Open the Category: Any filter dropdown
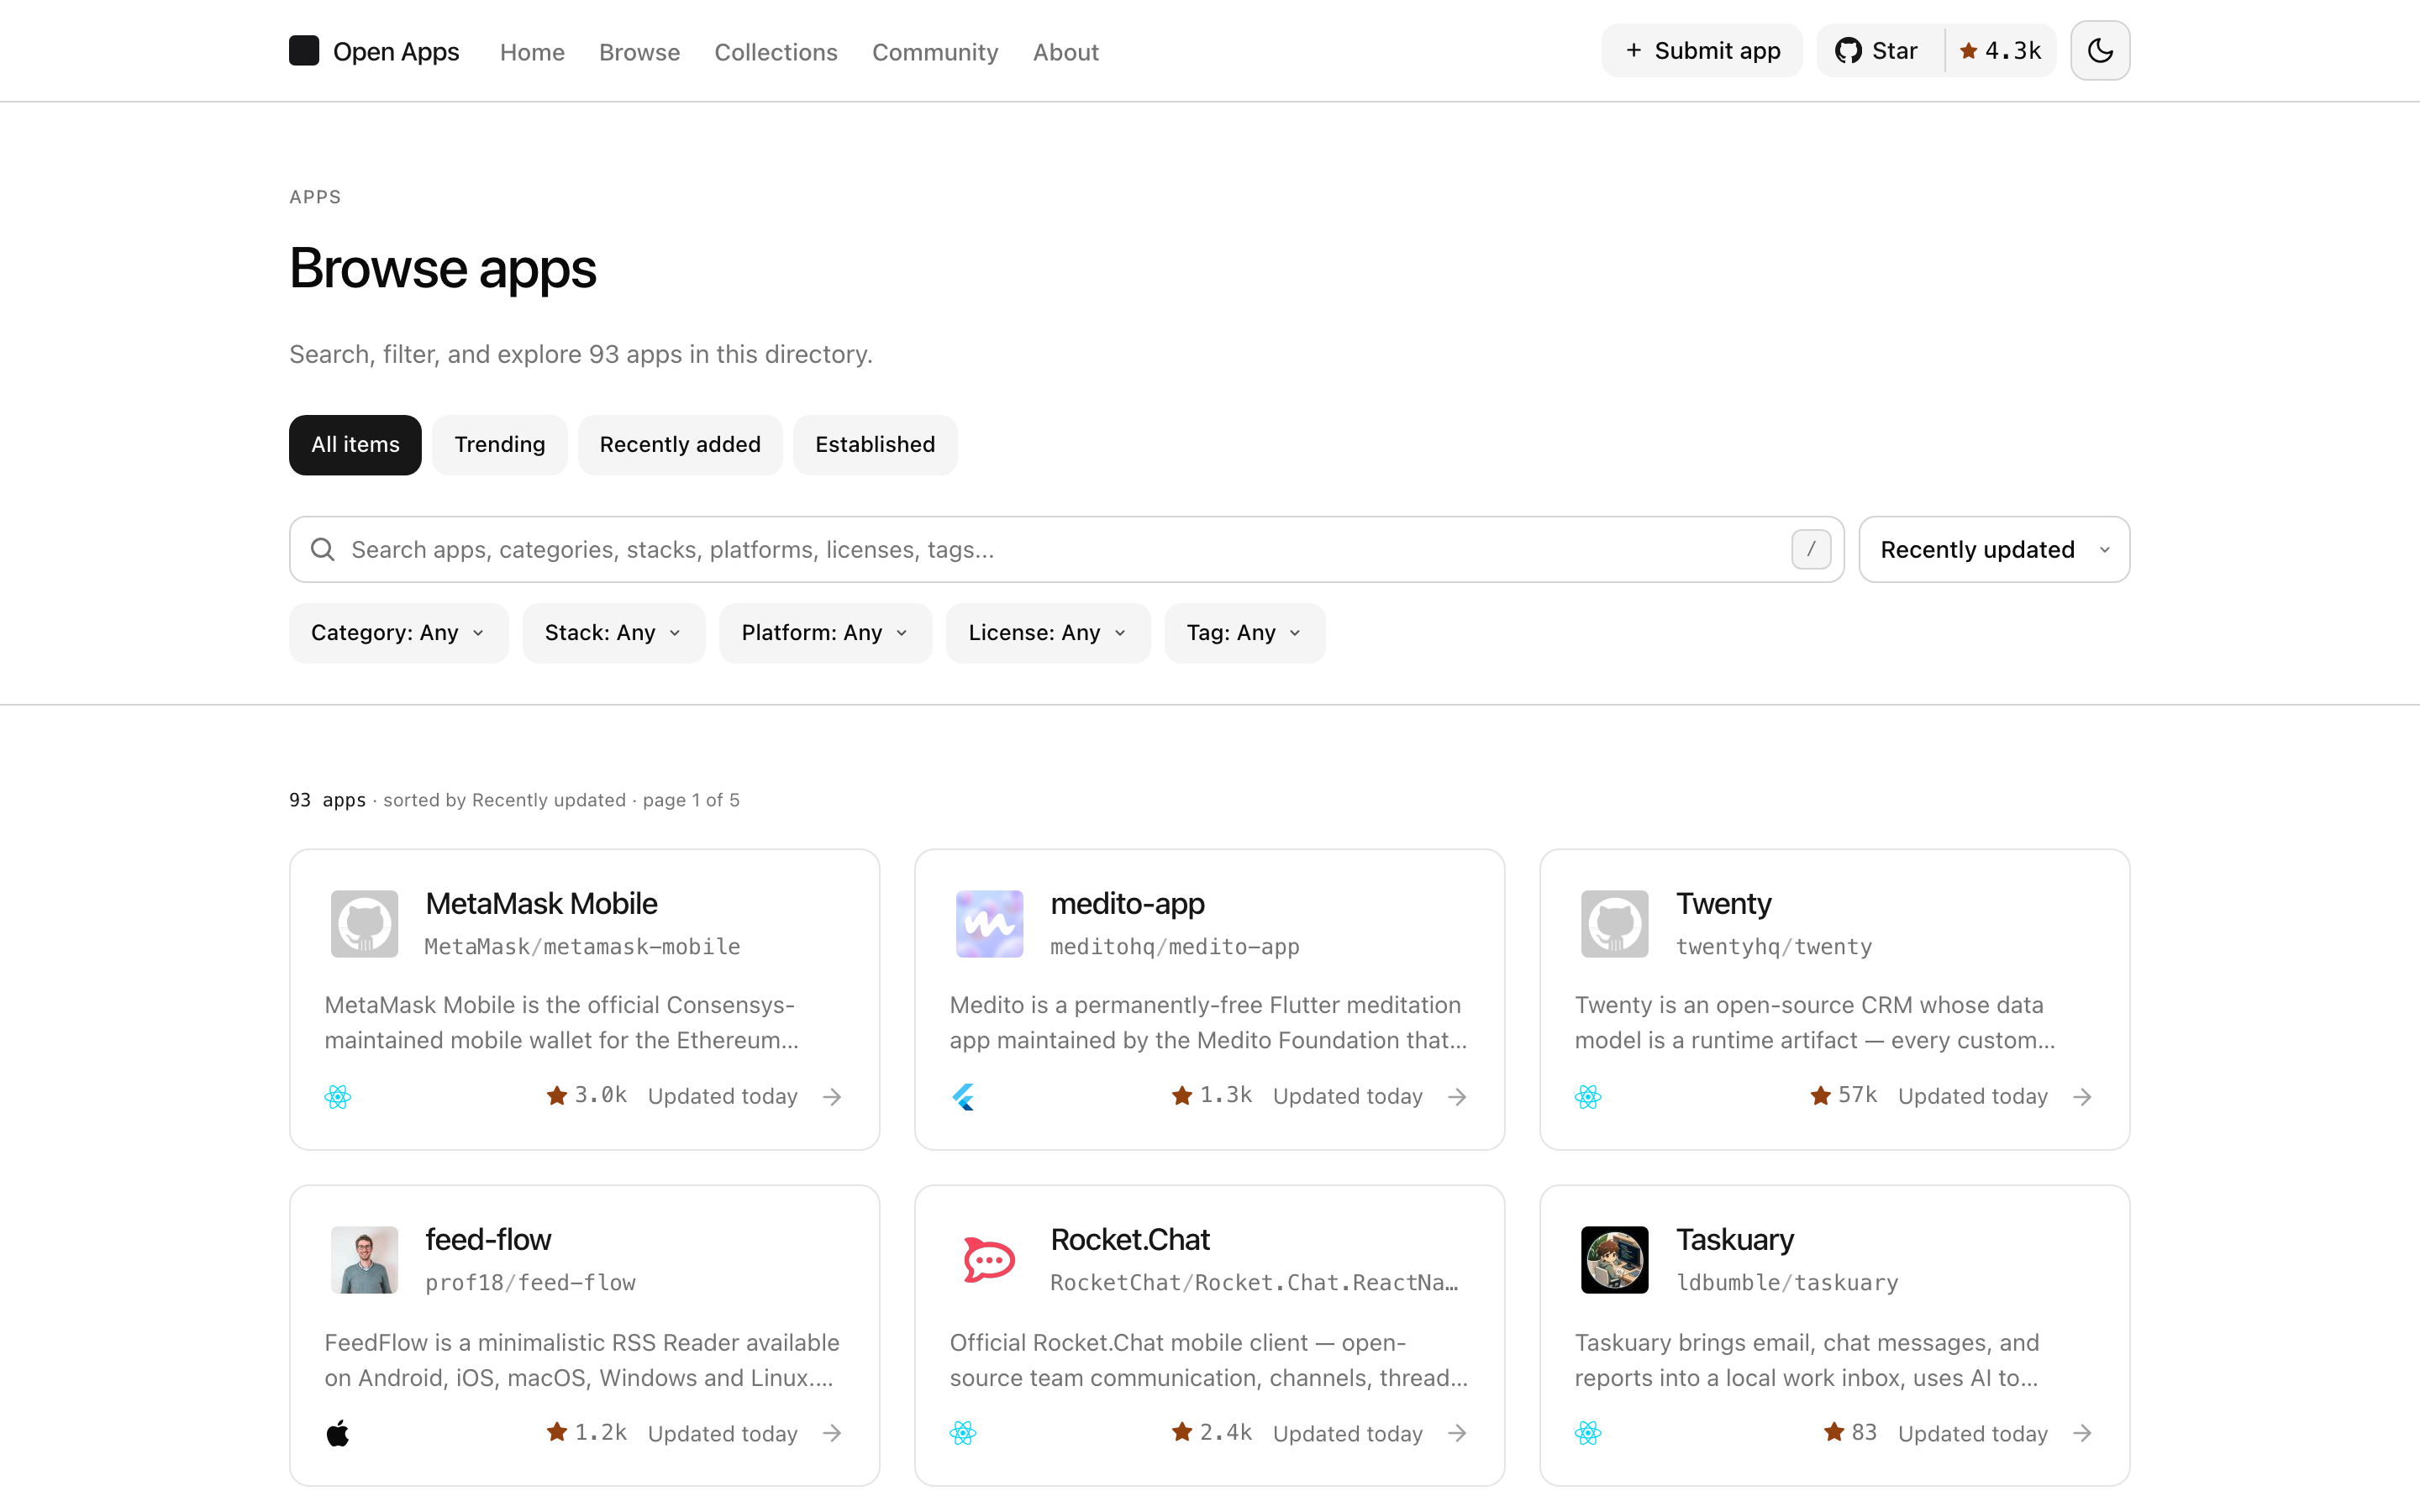 pos(398,633)
